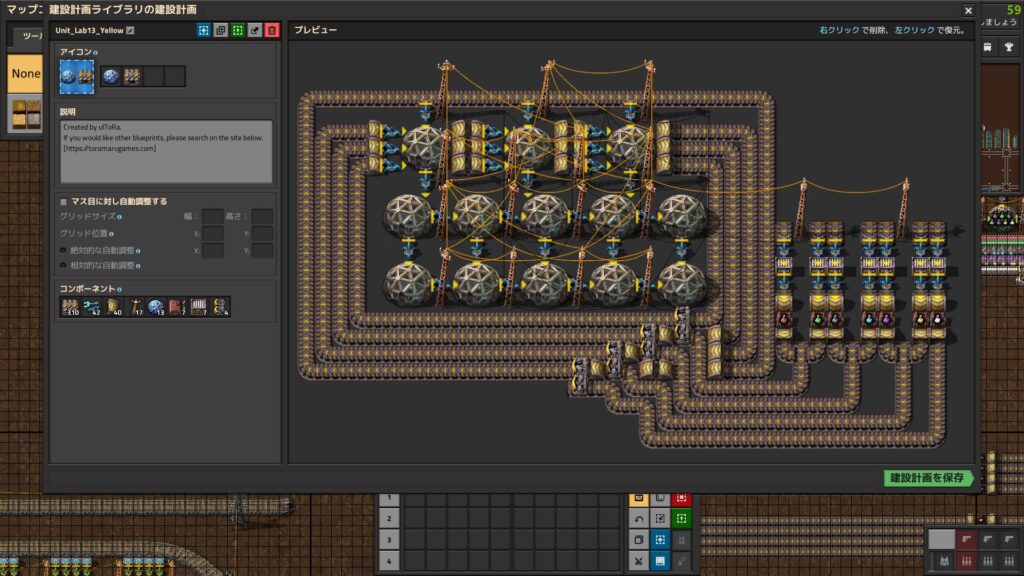
Task: Click the blue select-new-contents icon in the header
Action: (204, 30)
